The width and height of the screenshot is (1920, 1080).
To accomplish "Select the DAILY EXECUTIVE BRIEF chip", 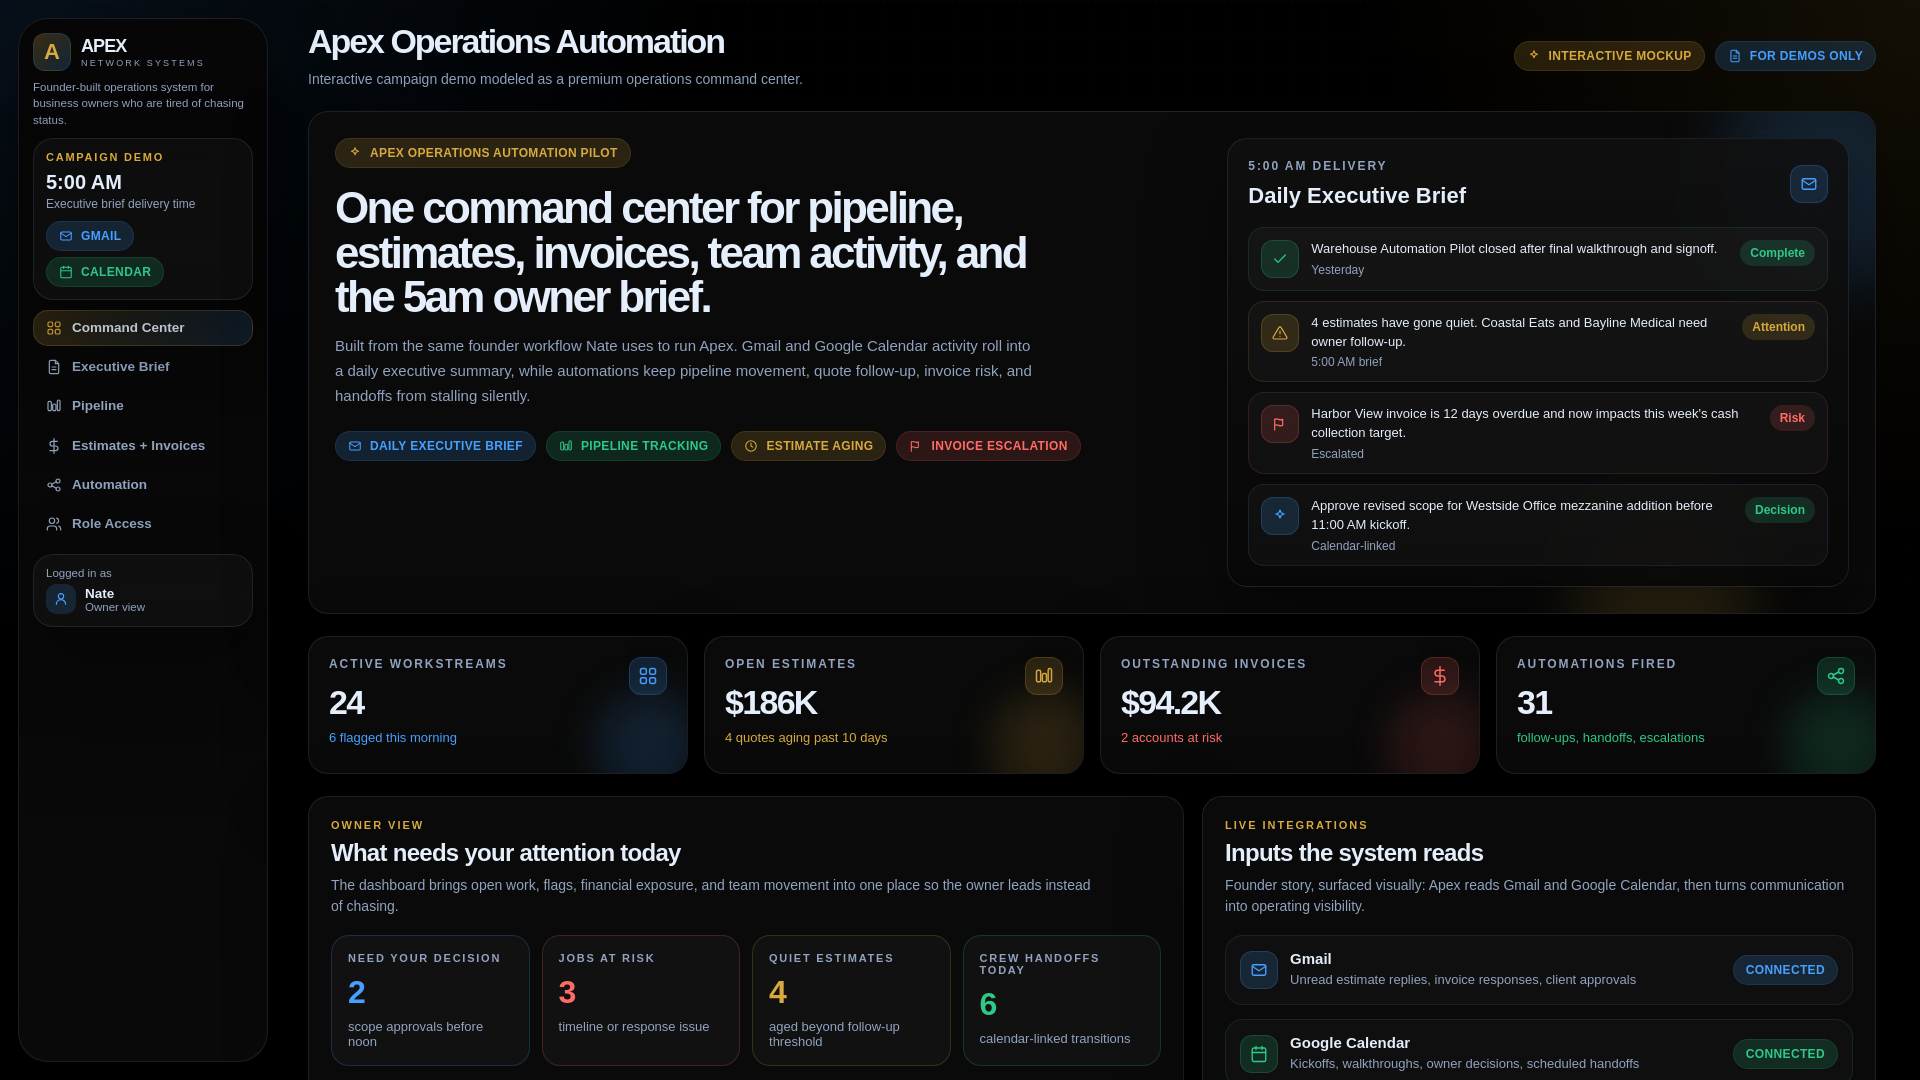I will [x=435, y=446].
